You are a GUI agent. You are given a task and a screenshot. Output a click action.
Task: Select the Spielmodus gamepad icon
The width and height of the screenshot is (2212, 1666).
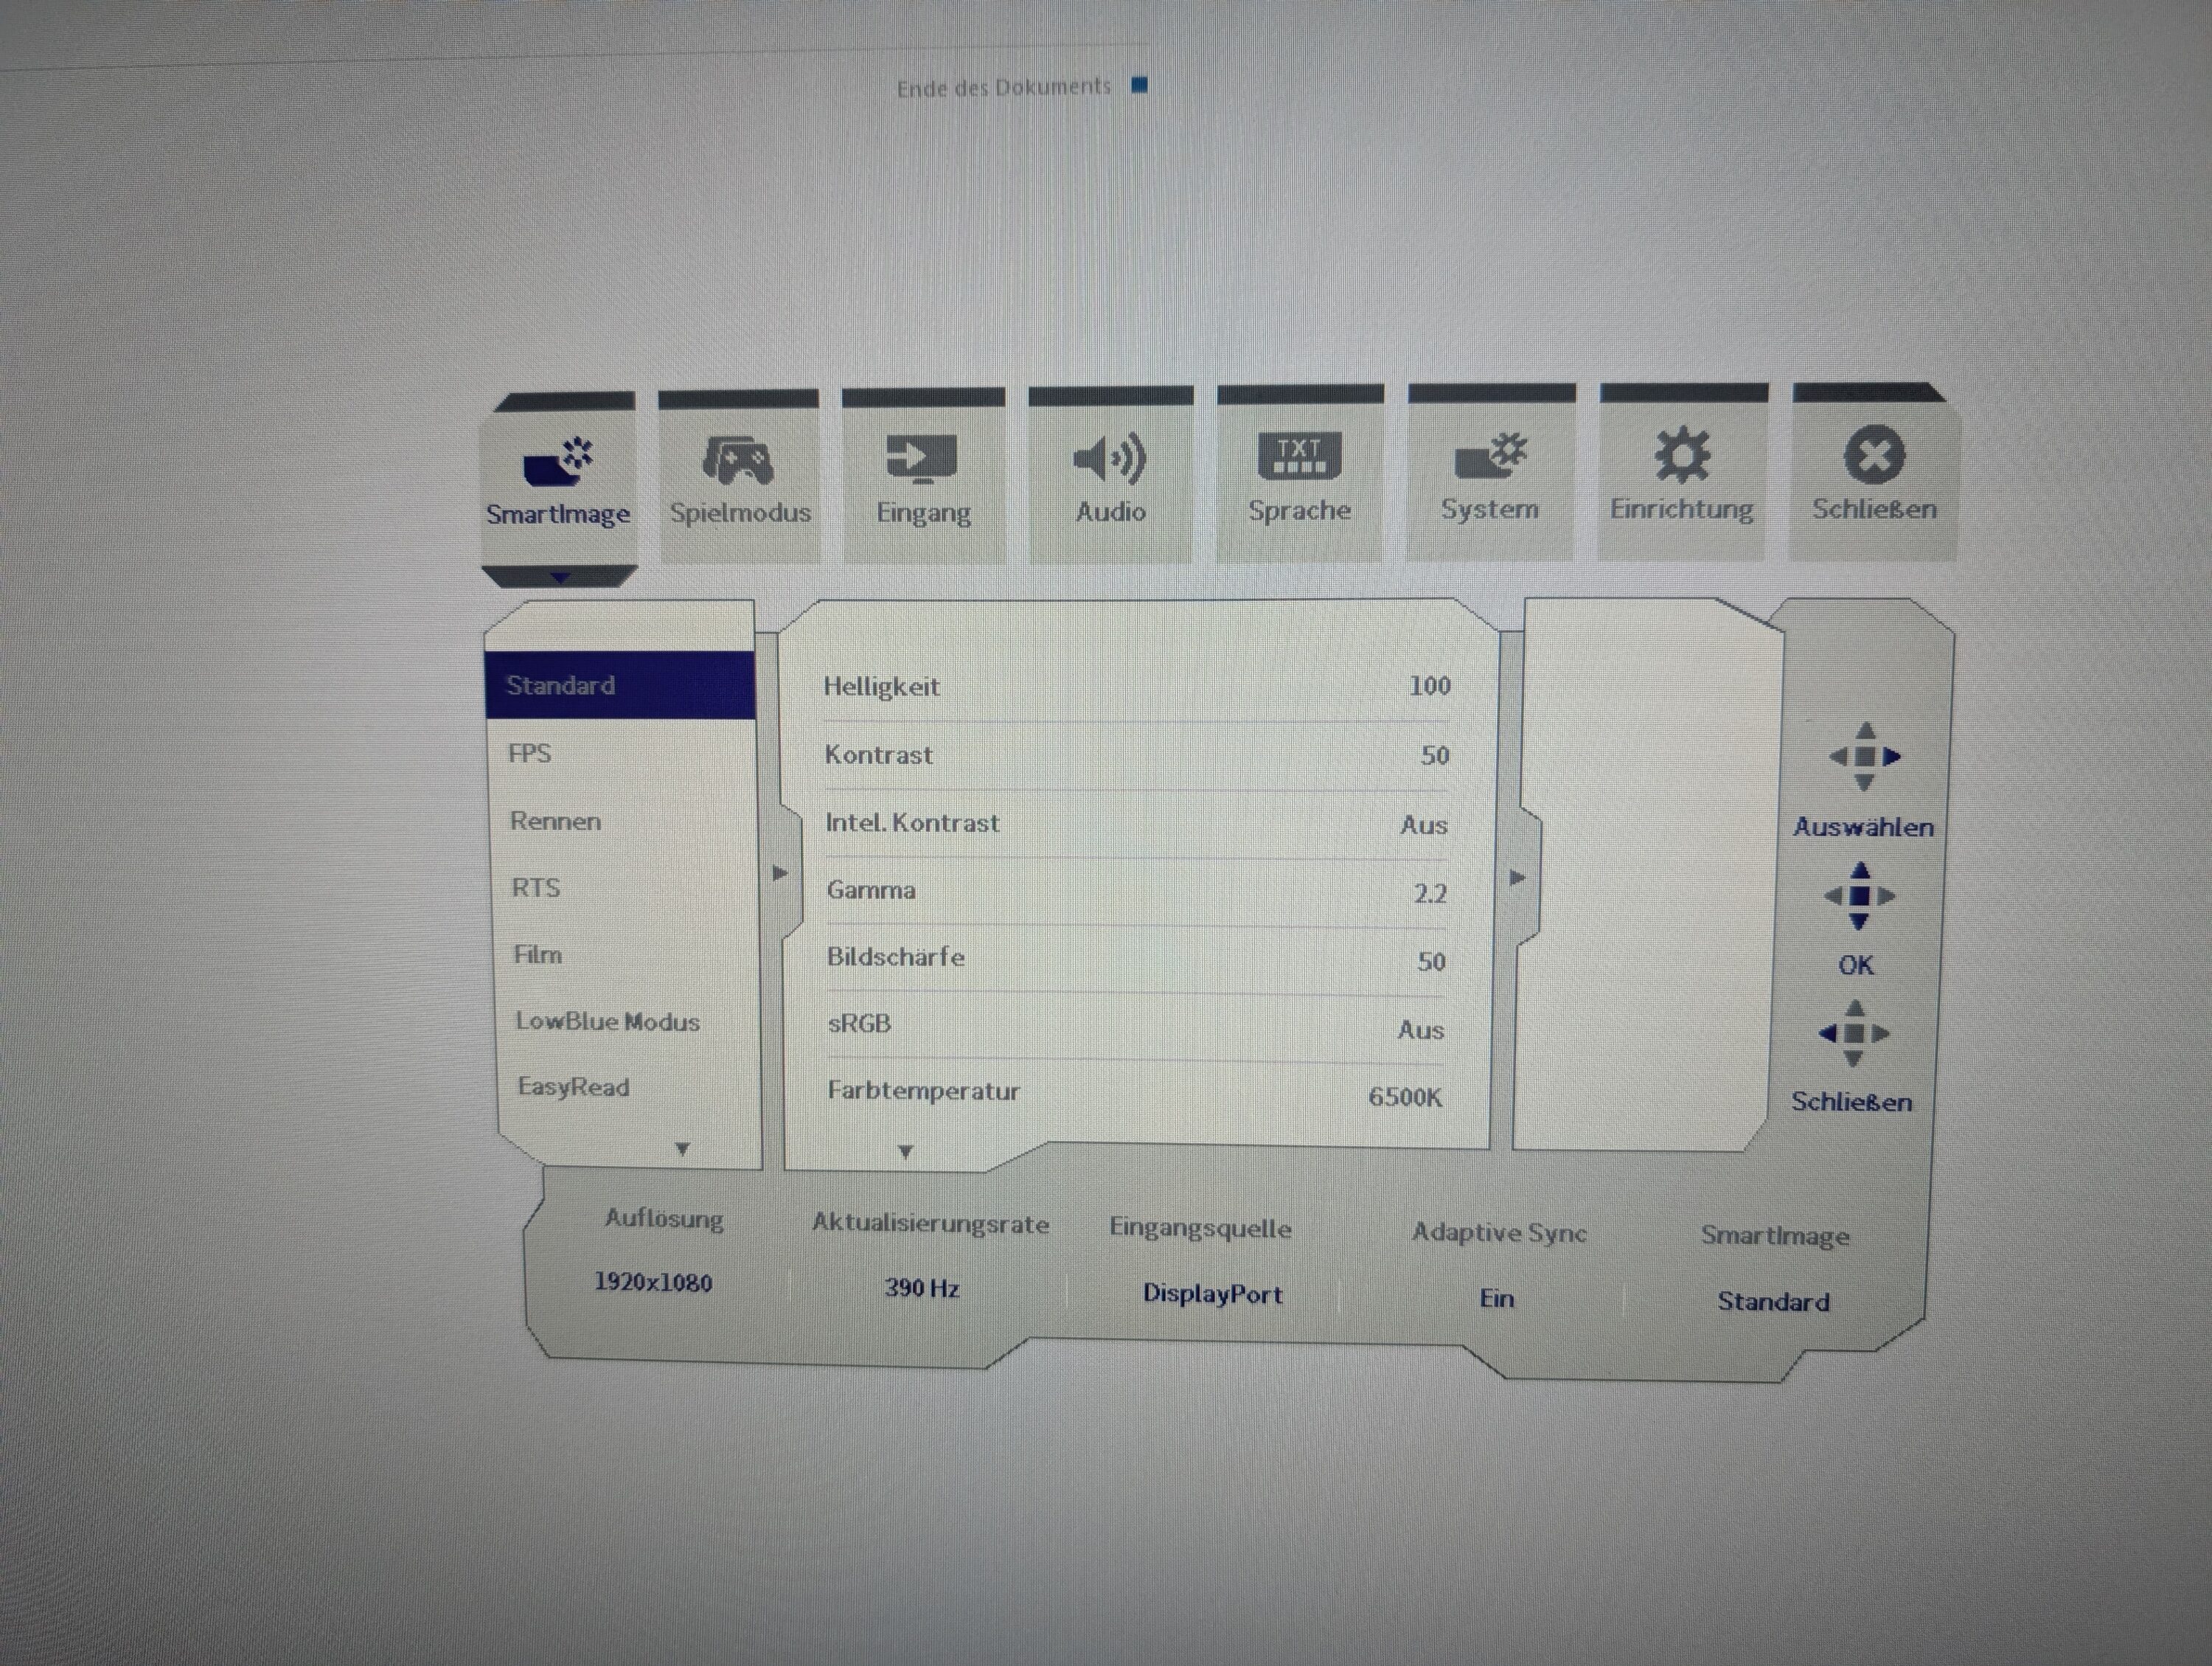coord(738,460)
